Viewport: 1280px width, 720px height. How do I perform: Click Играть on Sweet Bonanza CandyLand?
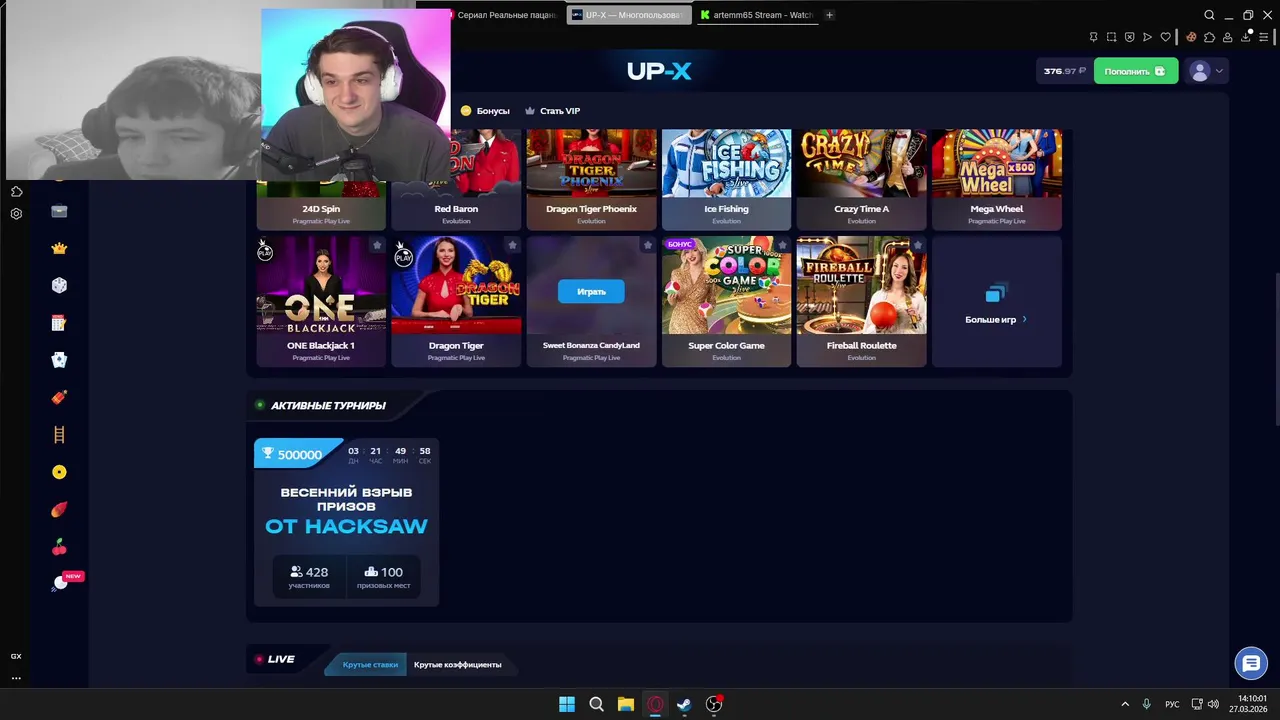coord(591,291)
